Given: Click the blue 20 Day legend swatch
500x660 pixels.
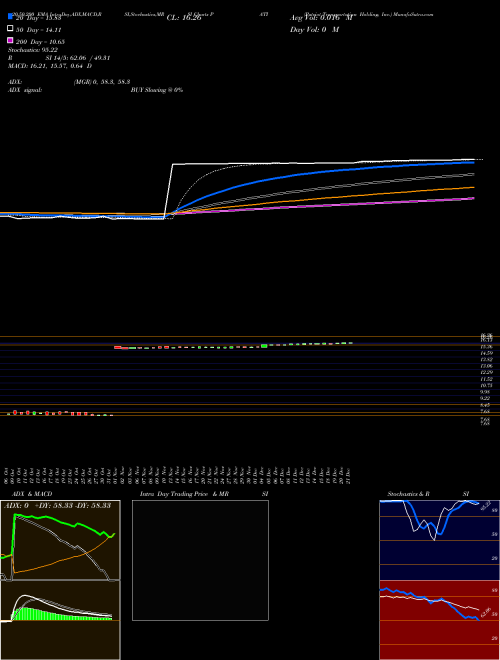Looking at the screenshot, I should pos(10,16).
